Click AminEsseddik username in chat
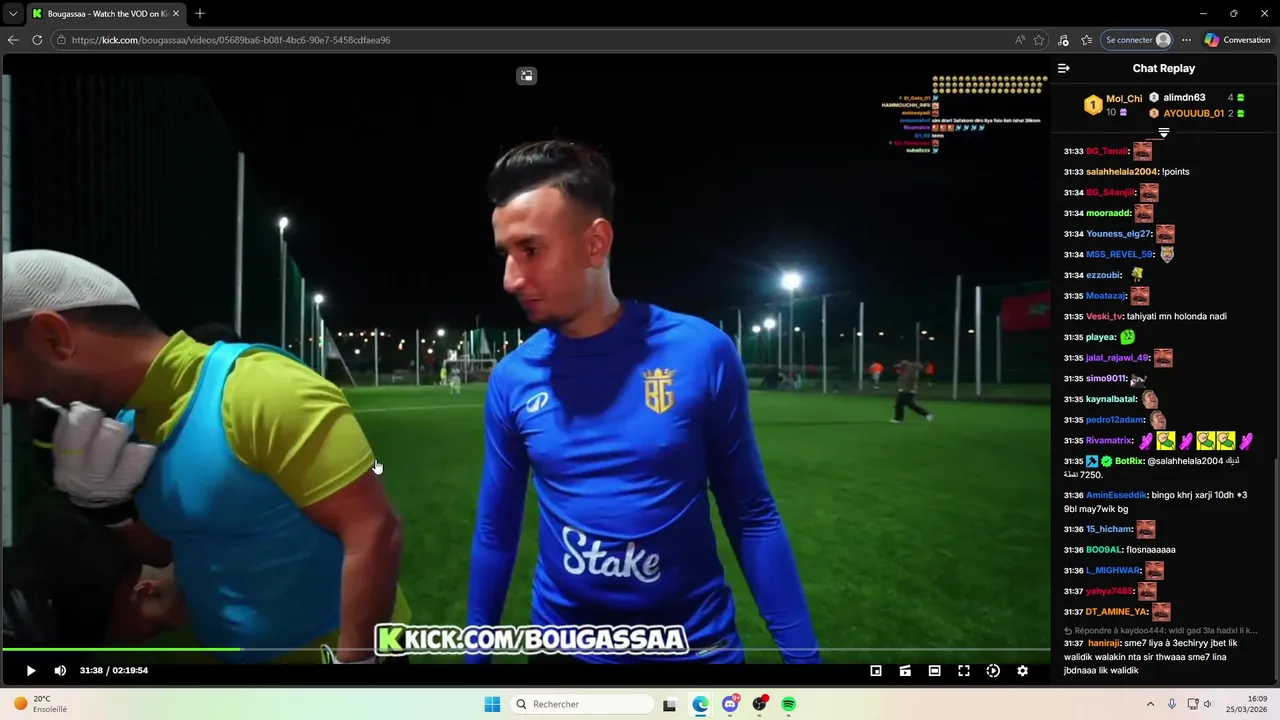 click(x=1116, y=495)
